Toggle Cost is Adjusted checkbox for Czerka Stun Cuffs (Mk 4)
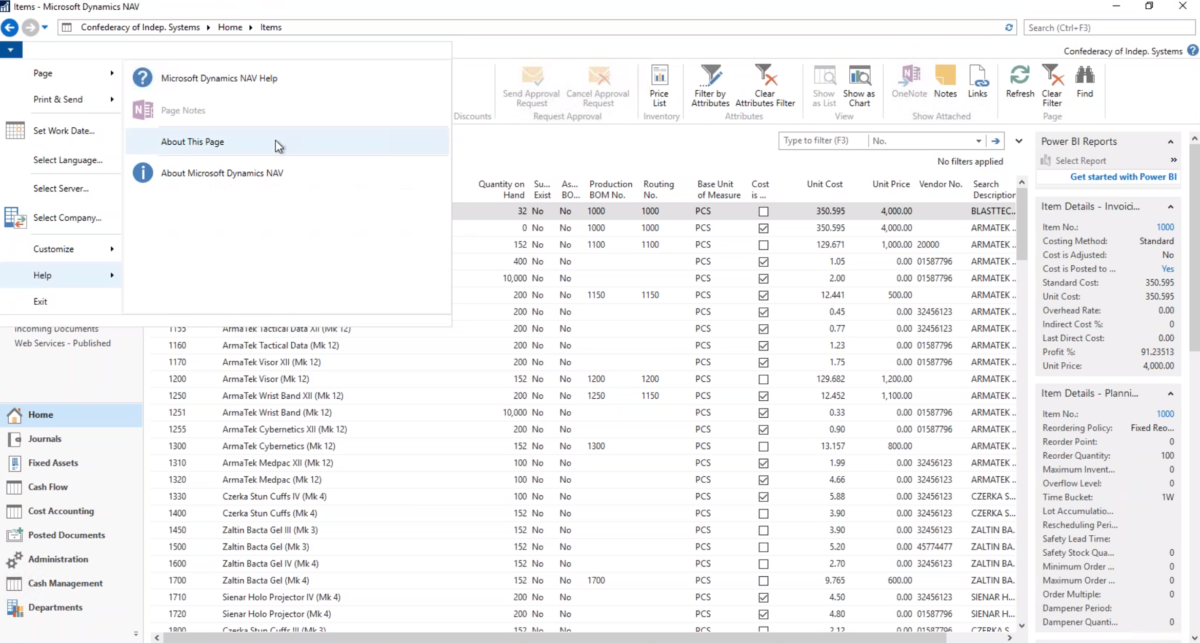1200x643 pixels. (764, 514)
